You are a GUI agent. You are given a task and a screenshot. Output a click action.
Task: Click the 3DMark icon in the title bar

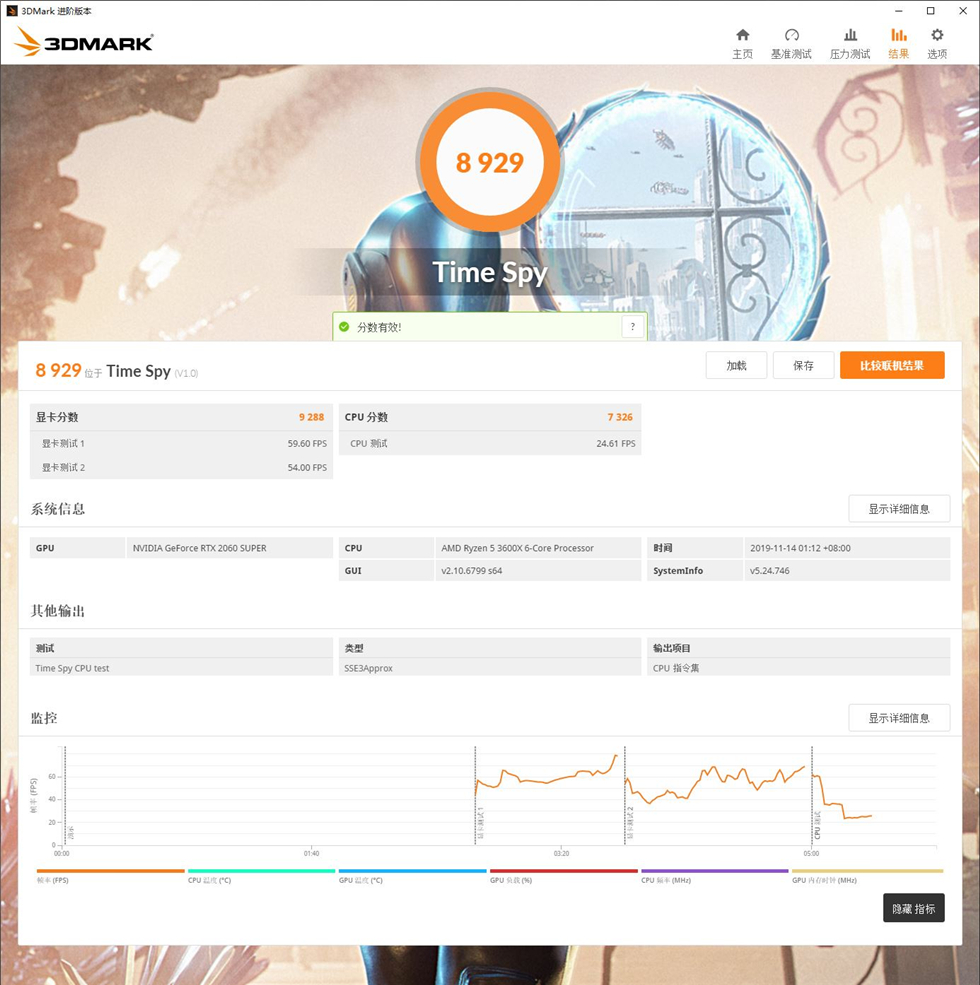tap(10, 10)
